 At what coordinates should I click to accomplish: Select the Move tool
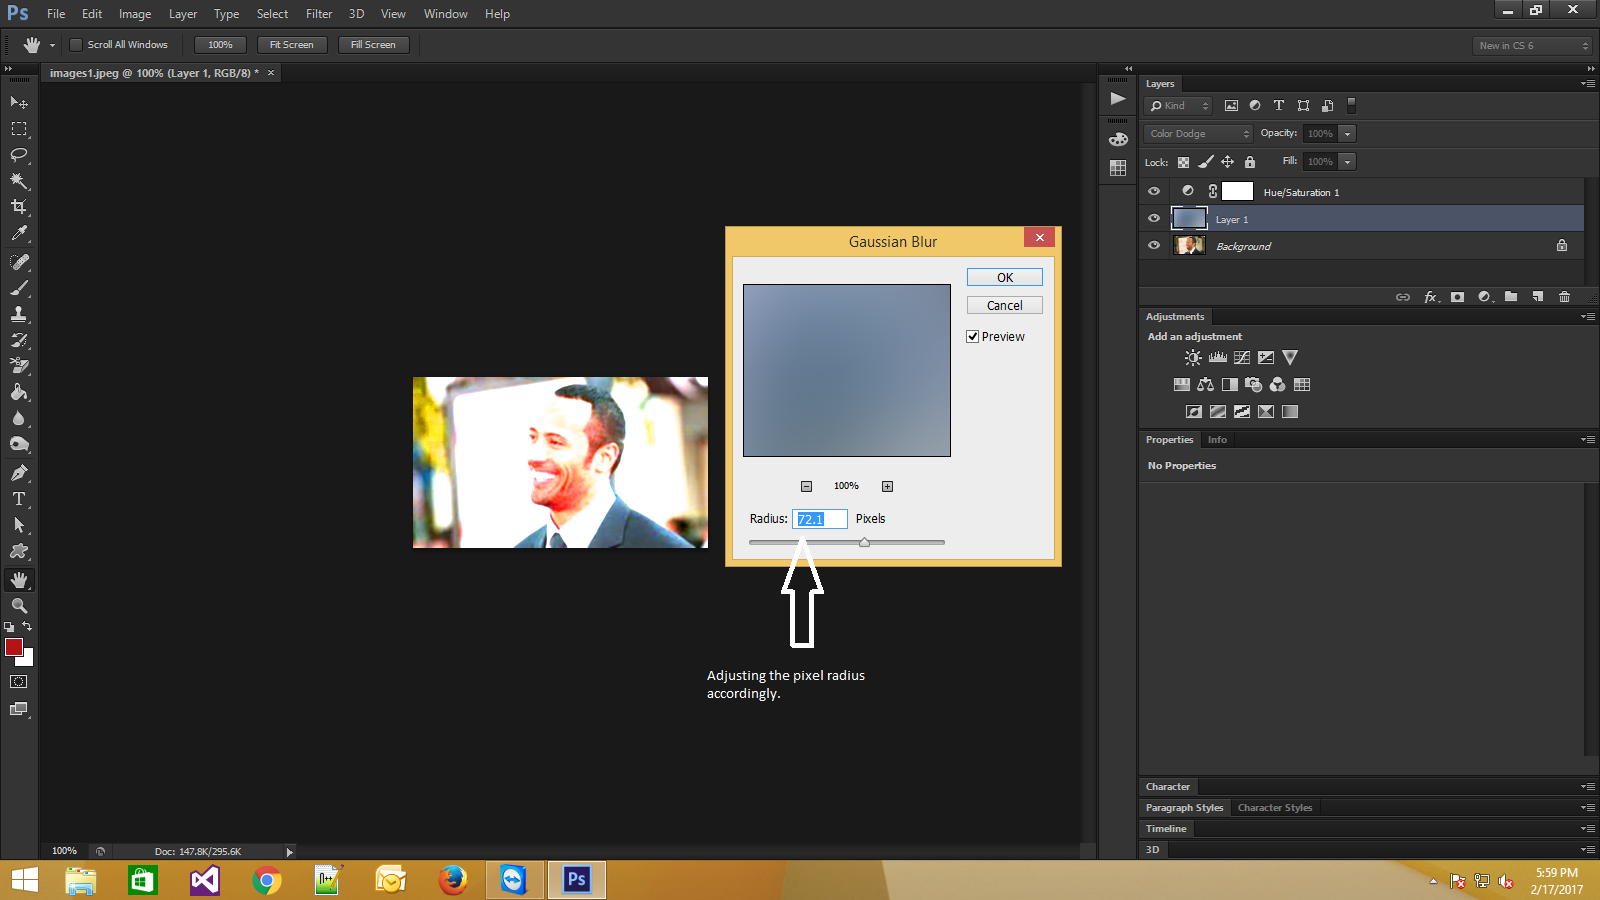point(19,102)
